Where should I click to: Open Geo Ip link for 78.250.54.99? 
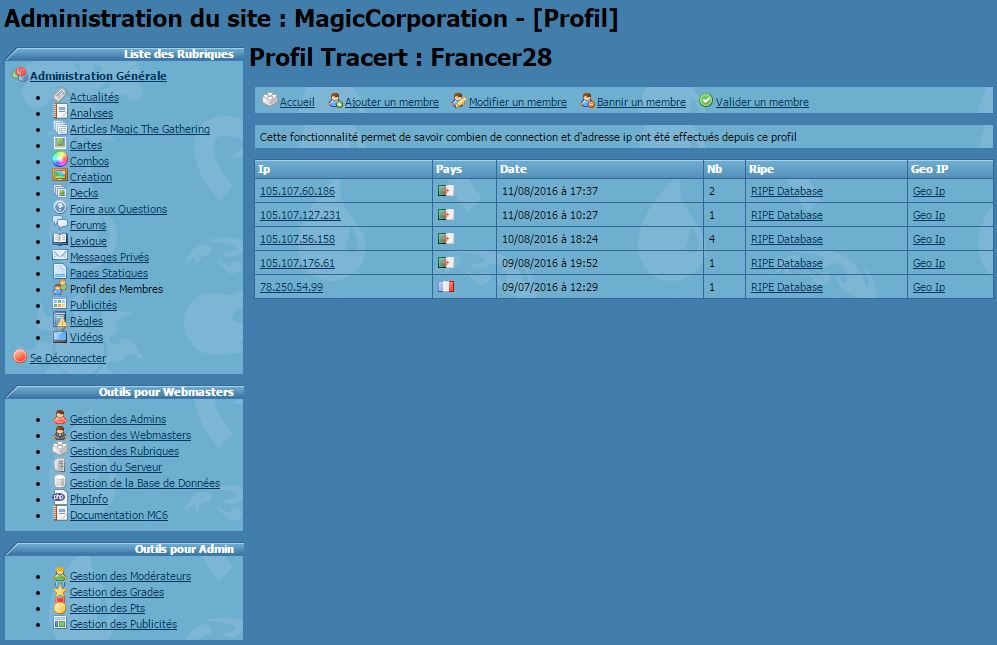(x=928, y=287)
